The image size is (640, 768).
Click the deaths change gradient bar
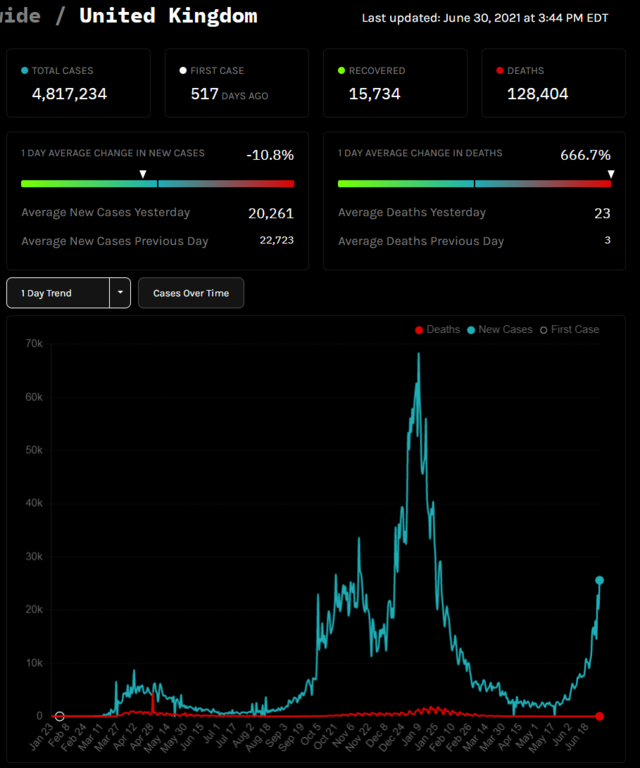click(474, 184)
